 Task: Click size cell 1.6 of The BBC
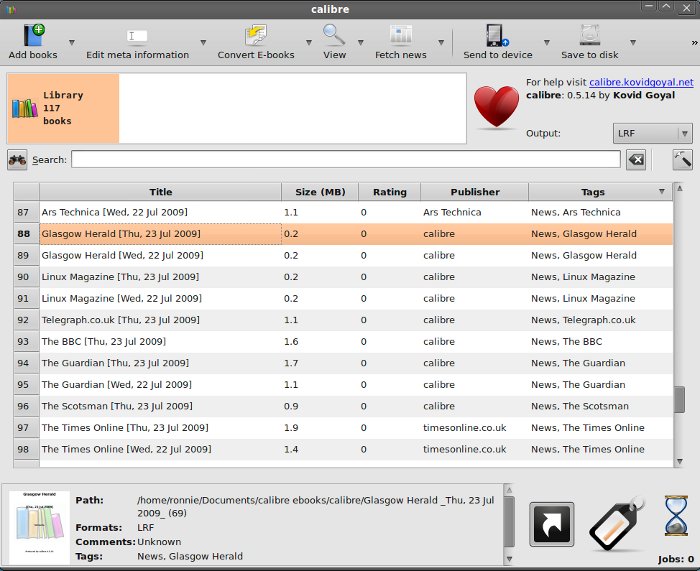320,342
